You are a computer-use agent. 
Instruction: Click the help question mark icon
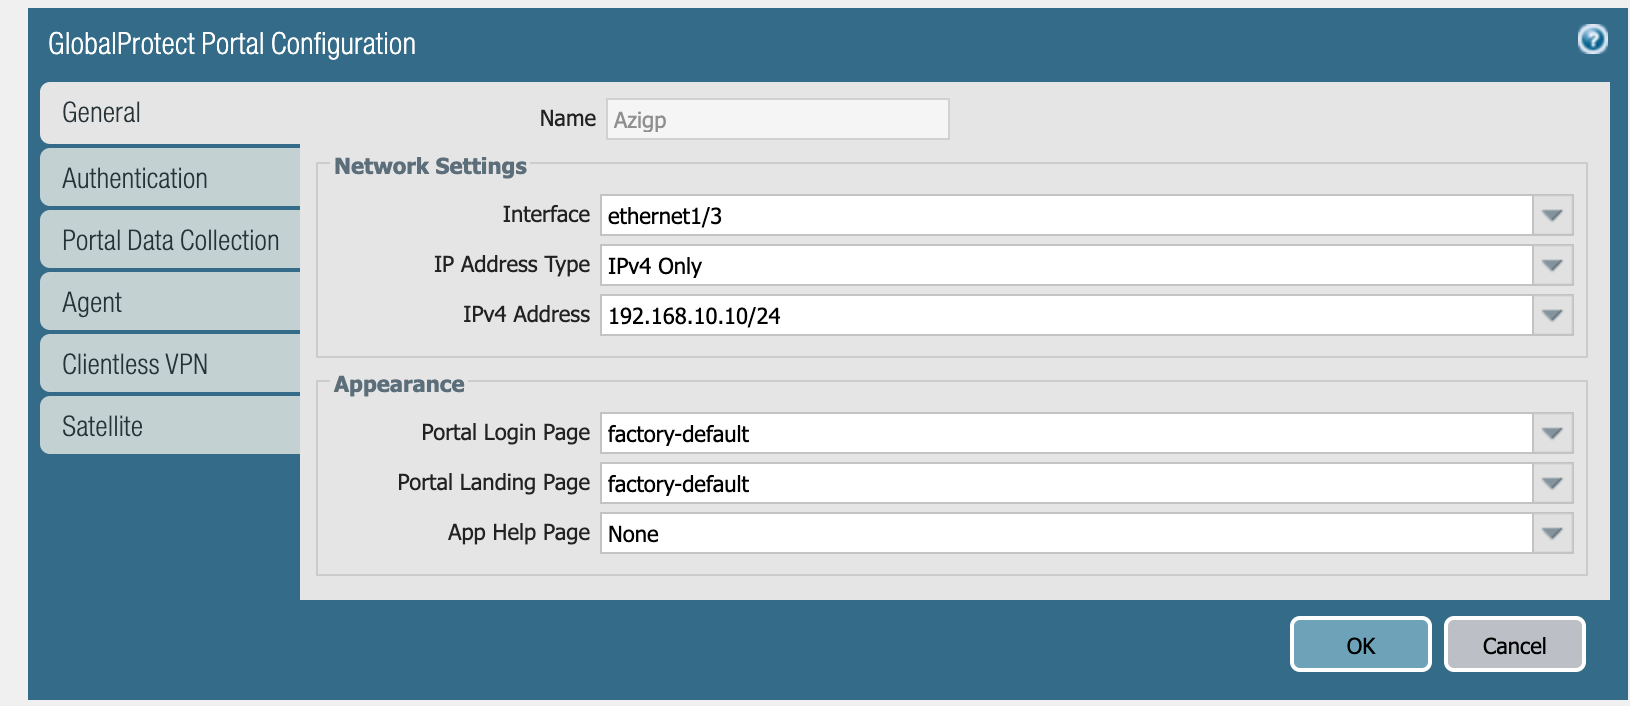[x=1592, y=39]
